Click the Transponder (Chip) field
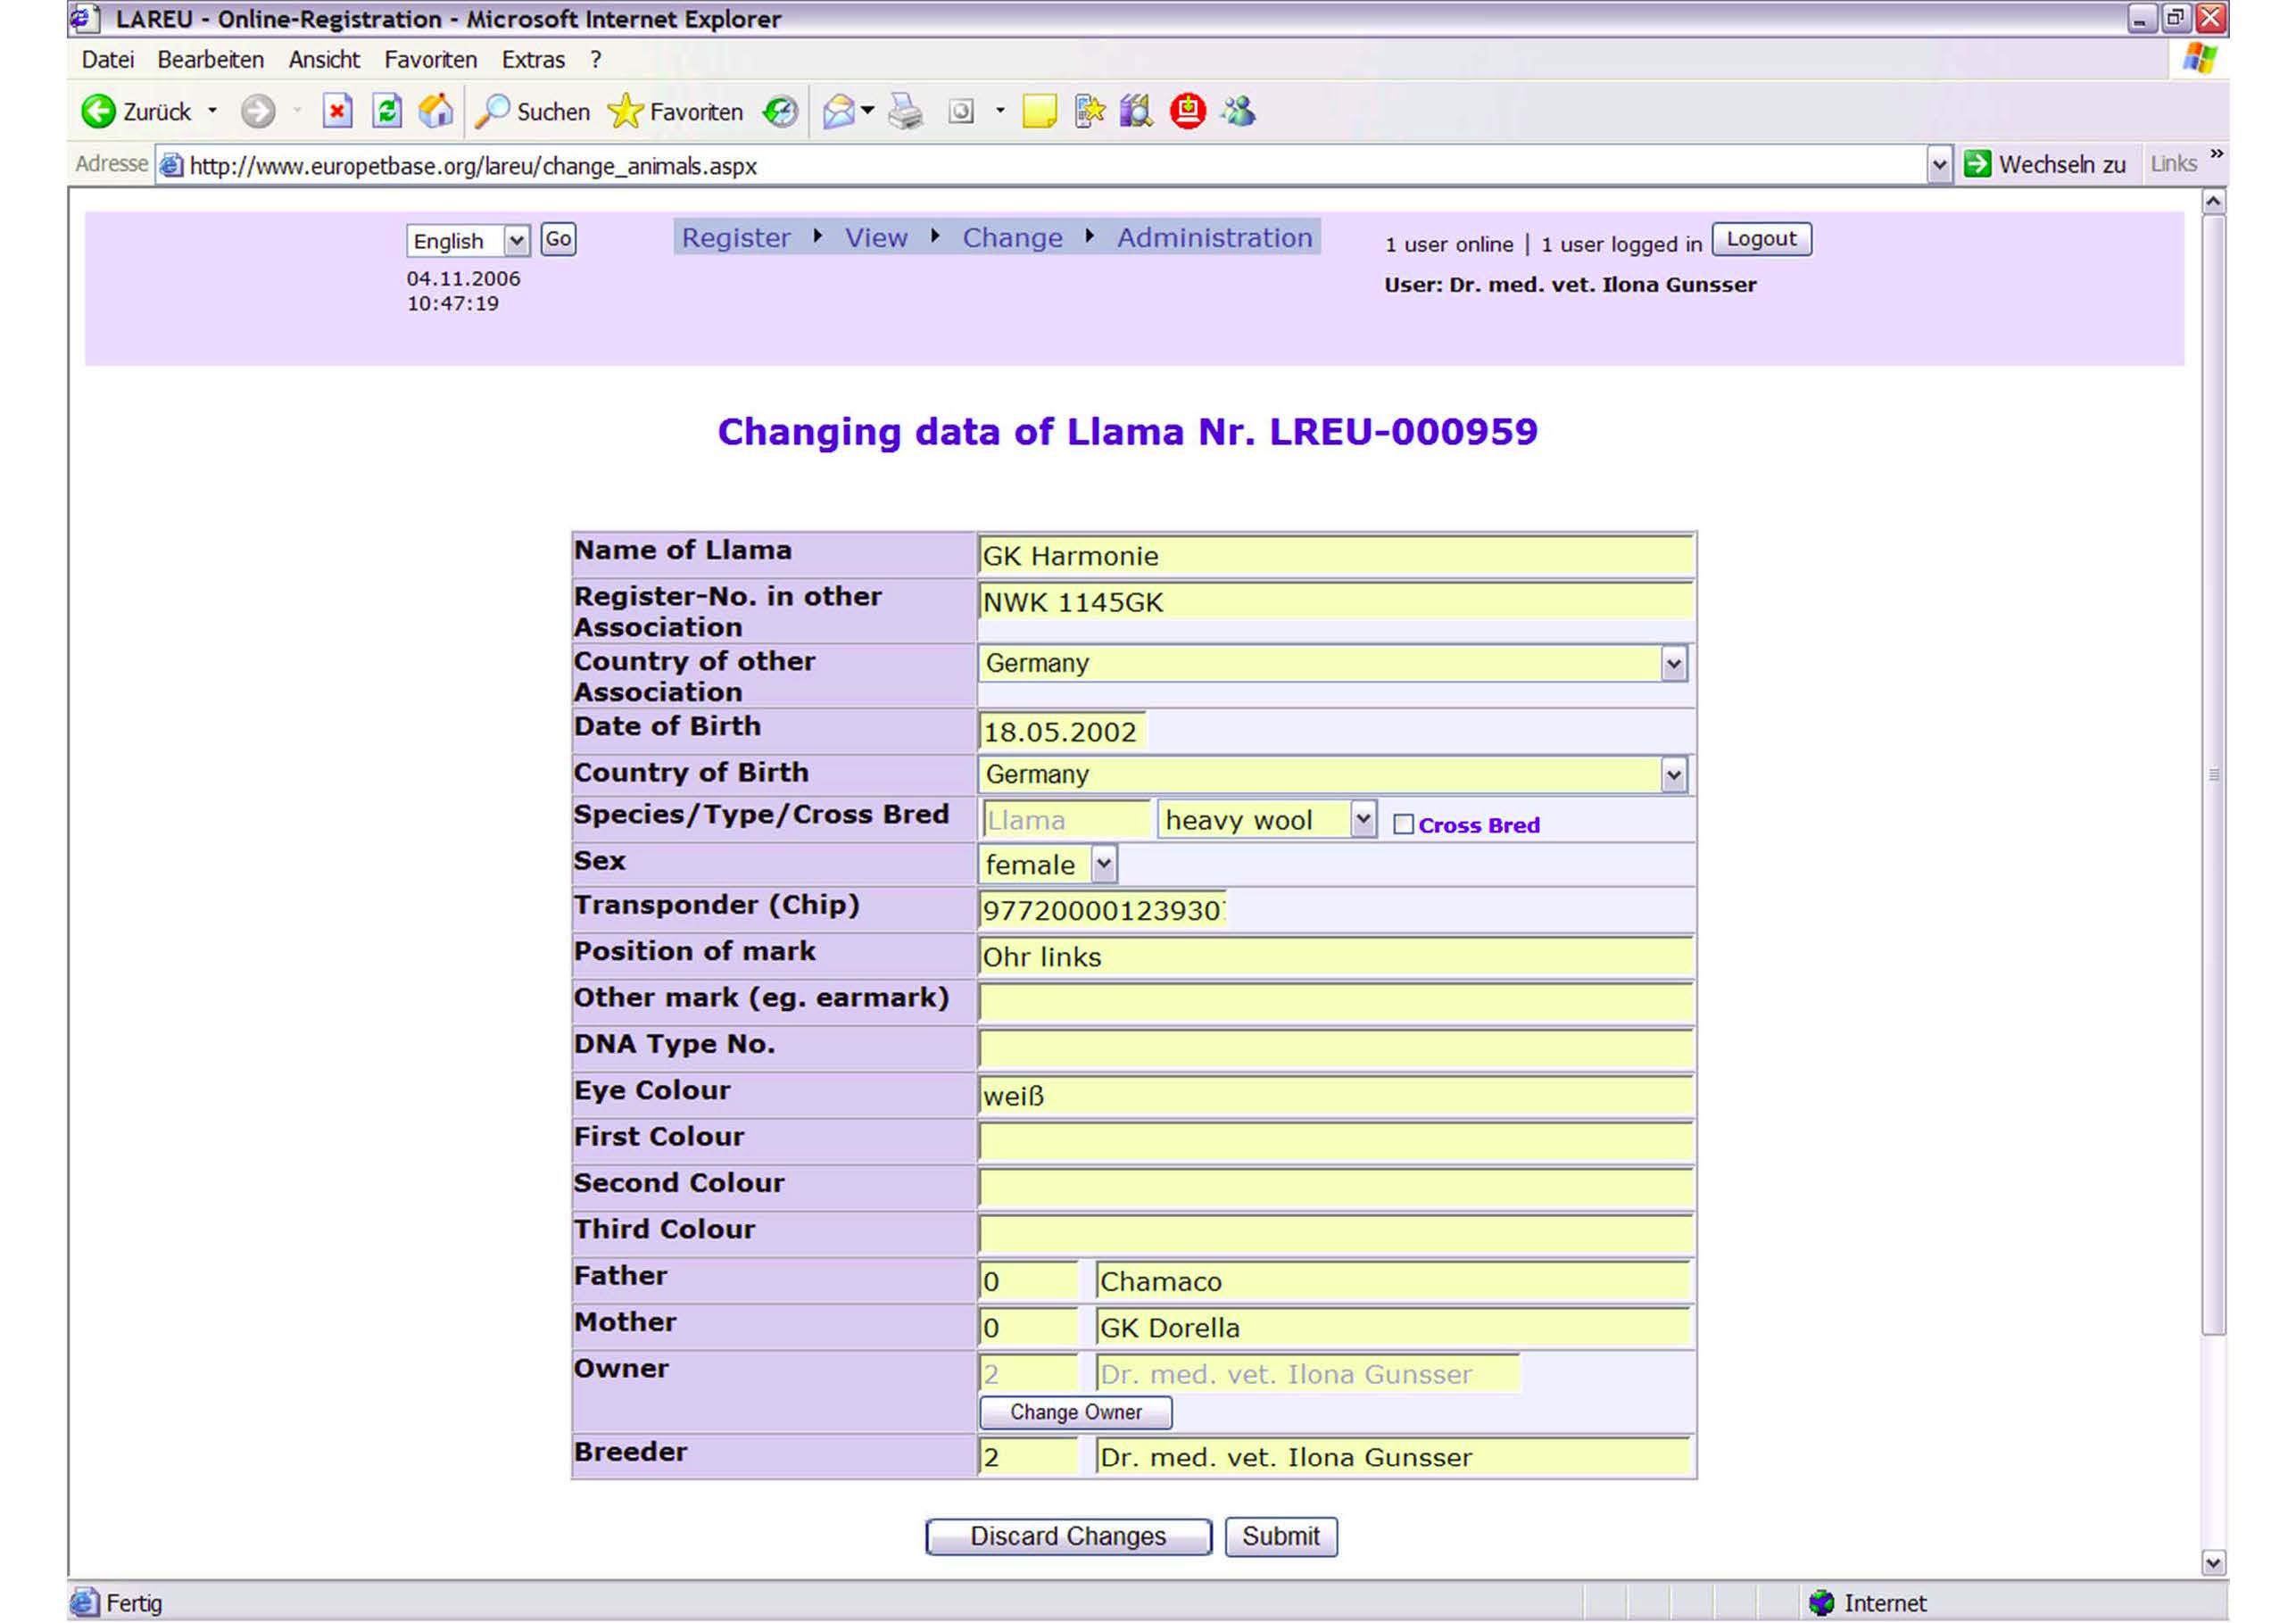The height and width of the screenshot is (1623, 2296). (1102, 910)
